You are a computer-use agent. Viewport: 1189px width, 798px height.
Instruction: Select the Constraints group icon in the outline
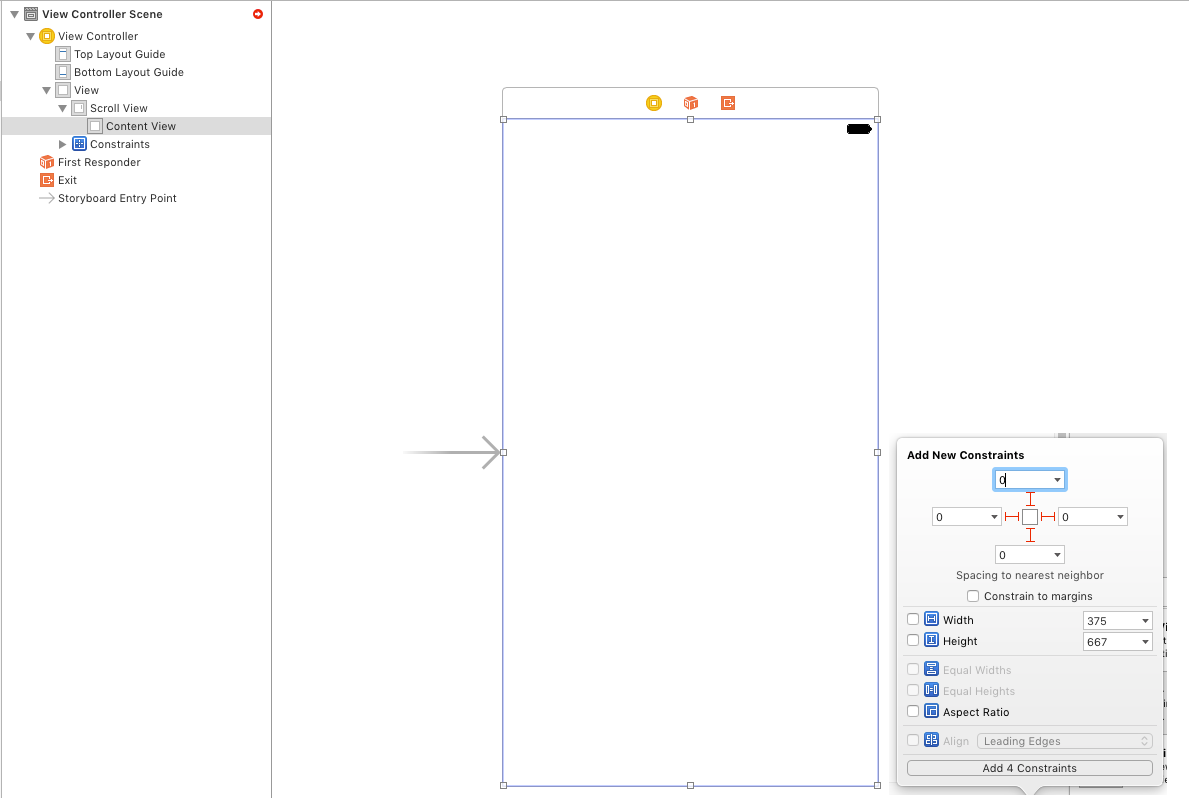(78, 143)
